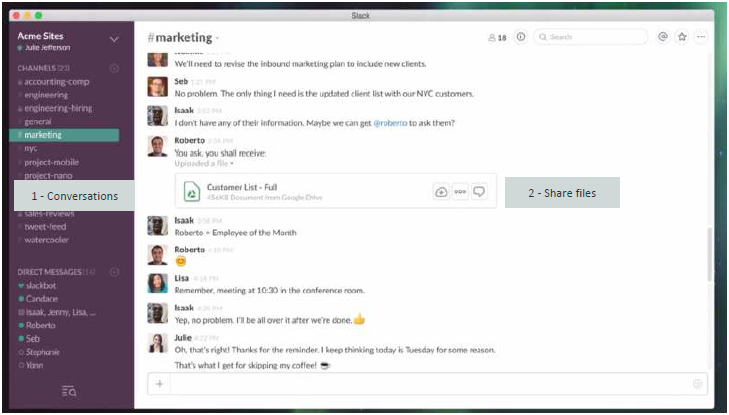The width and height of the screenshot is (729, 415).
Task: Comment on the Customer List file
Action: [x=479, y=191]
